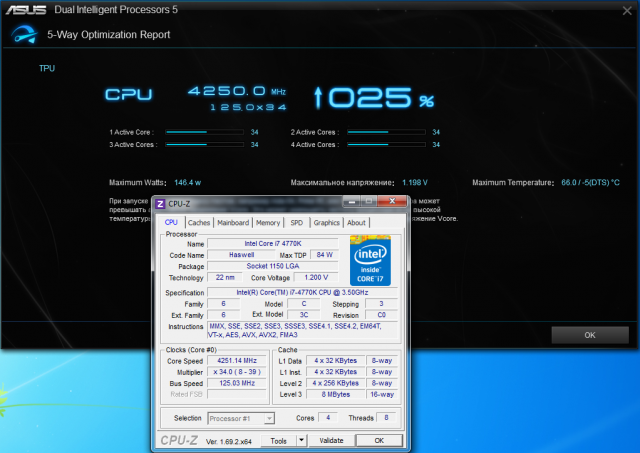Close the CPU-Z window
This screenshot has width=640, height=453.
tap(392, 201)
